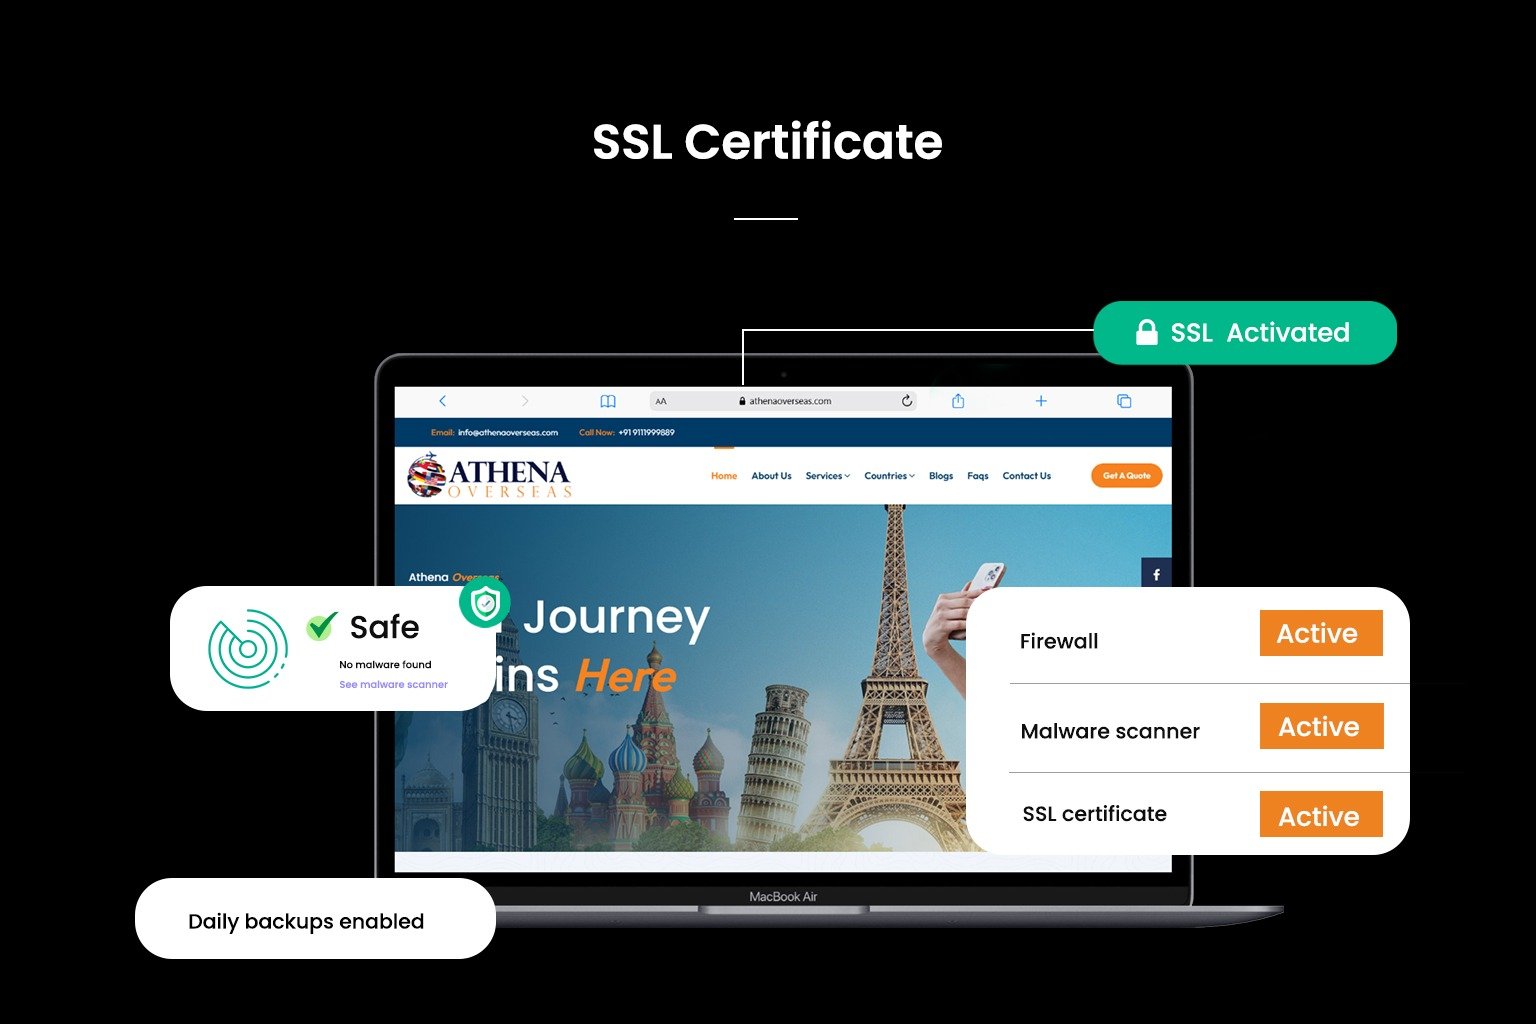The height and width of the screenshot is (1024, 1536).
Task: Click the Athena Overseas logo
Action: pyautogui.click(x=490, y=476)
